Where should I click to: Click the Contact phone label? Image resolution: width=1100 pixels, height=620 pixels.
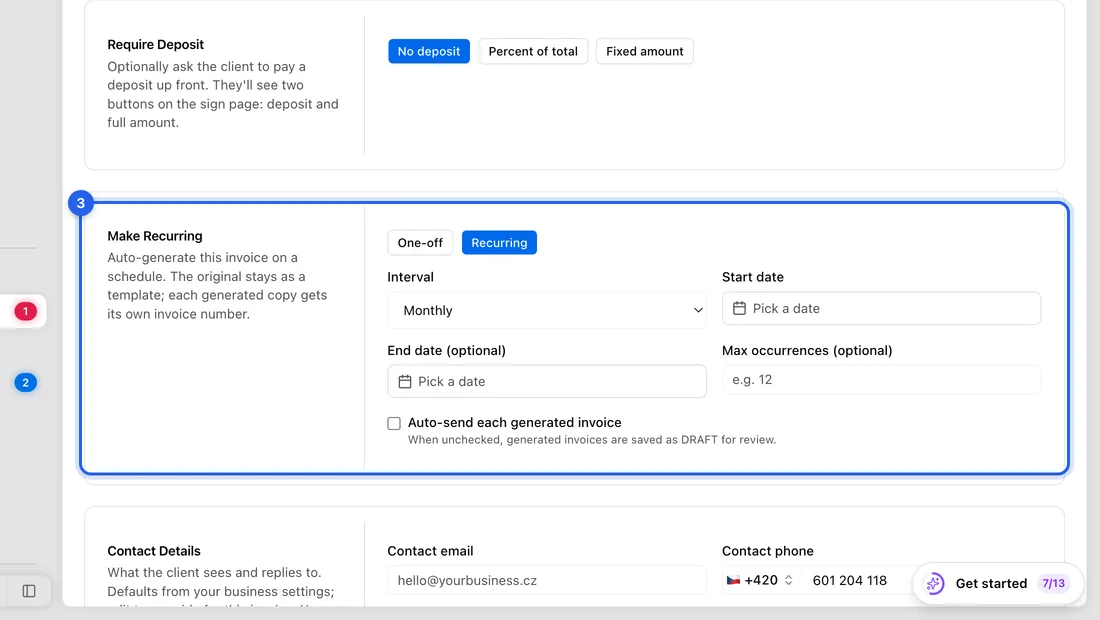tap(767, 551)
